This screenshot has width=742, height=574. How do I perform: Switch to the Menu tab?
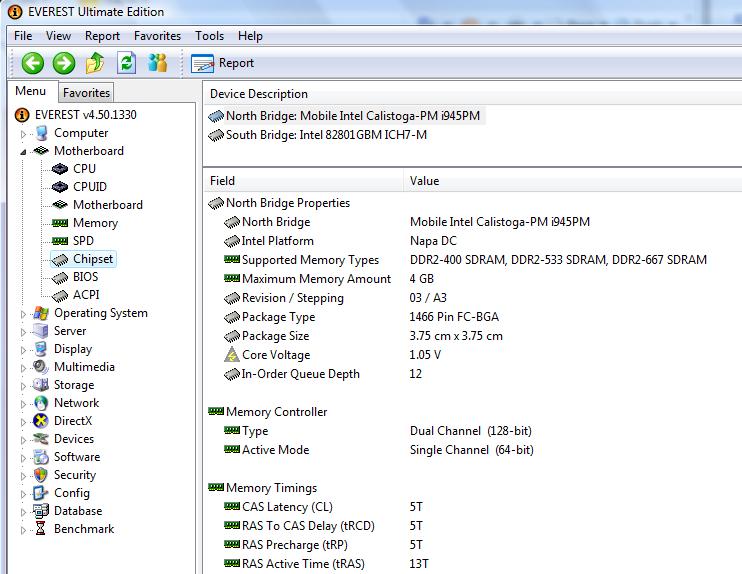pos(31,91)
